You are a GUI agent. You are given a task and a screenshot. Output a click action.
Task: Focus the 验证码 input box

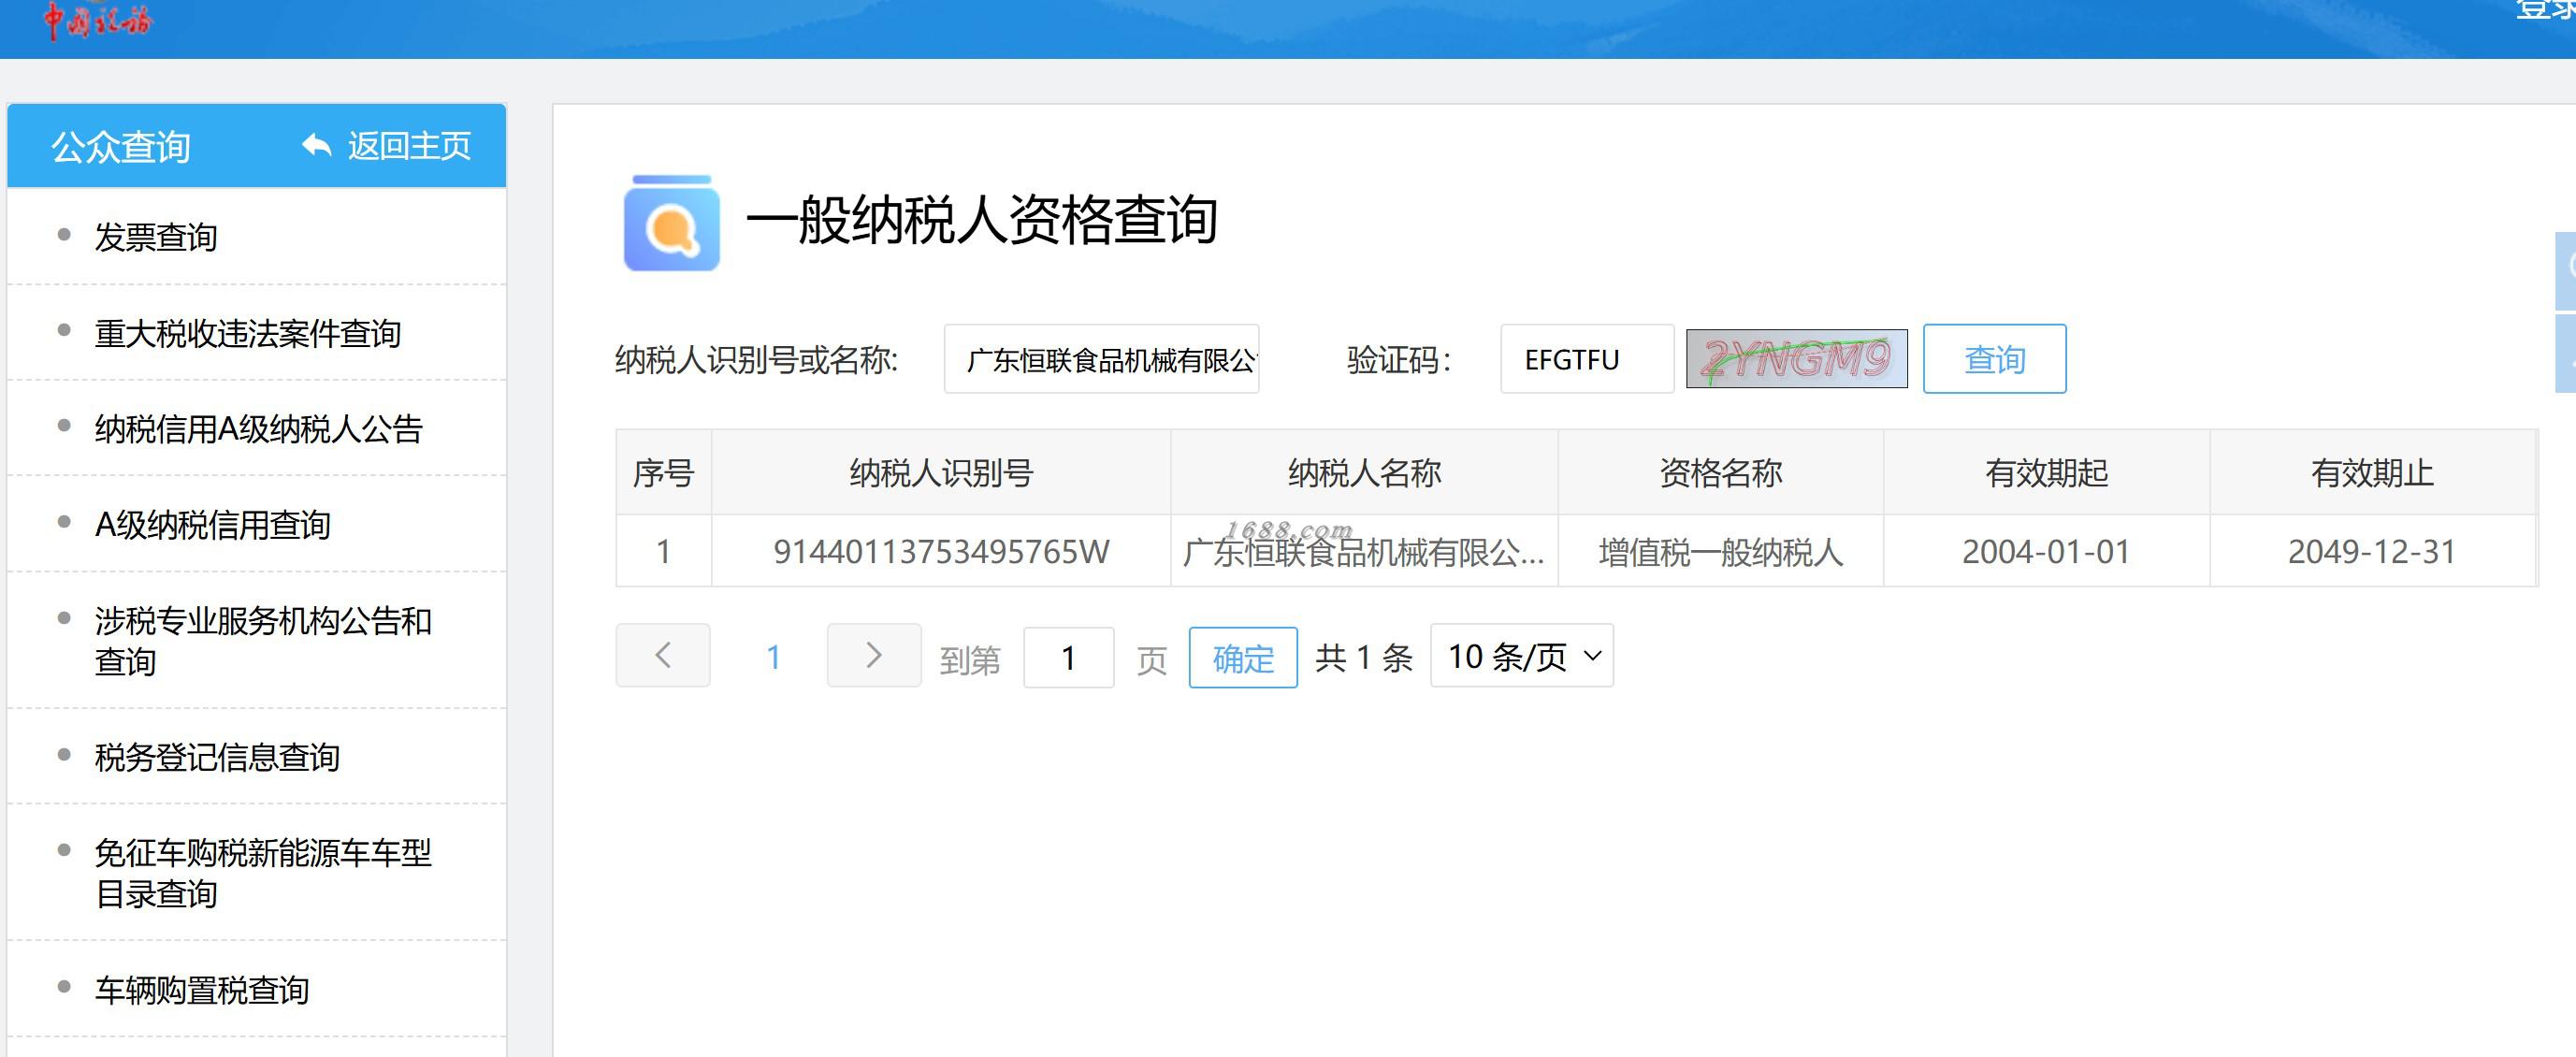1586,359
